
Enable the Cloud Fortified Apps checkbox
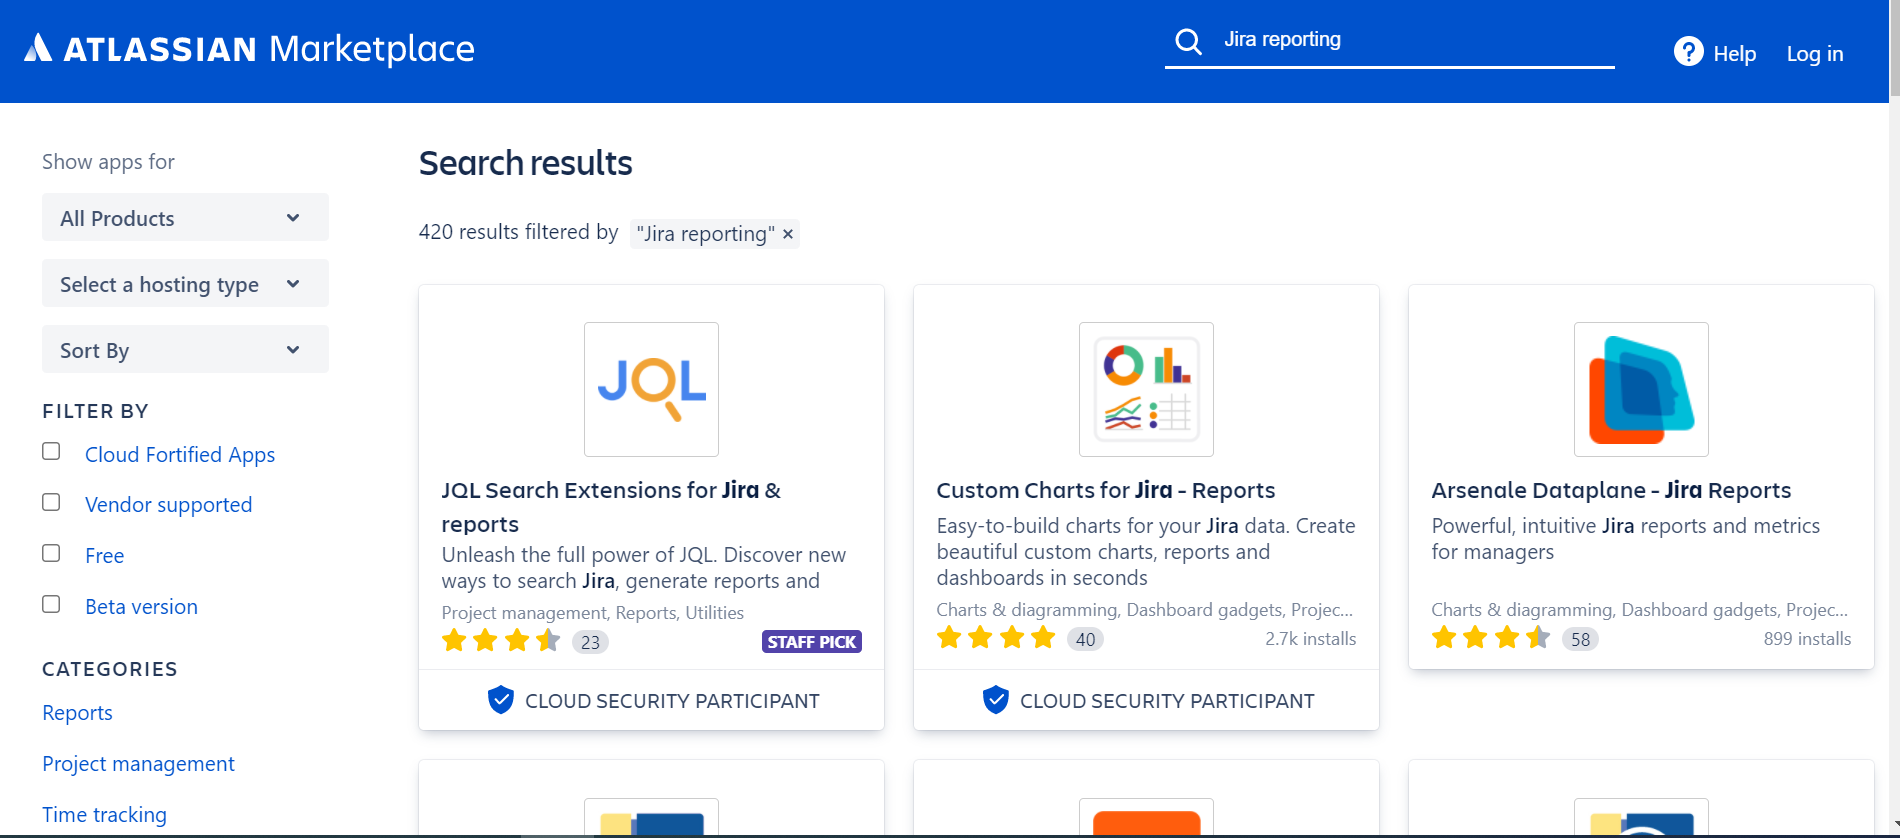tap(51, 451)
